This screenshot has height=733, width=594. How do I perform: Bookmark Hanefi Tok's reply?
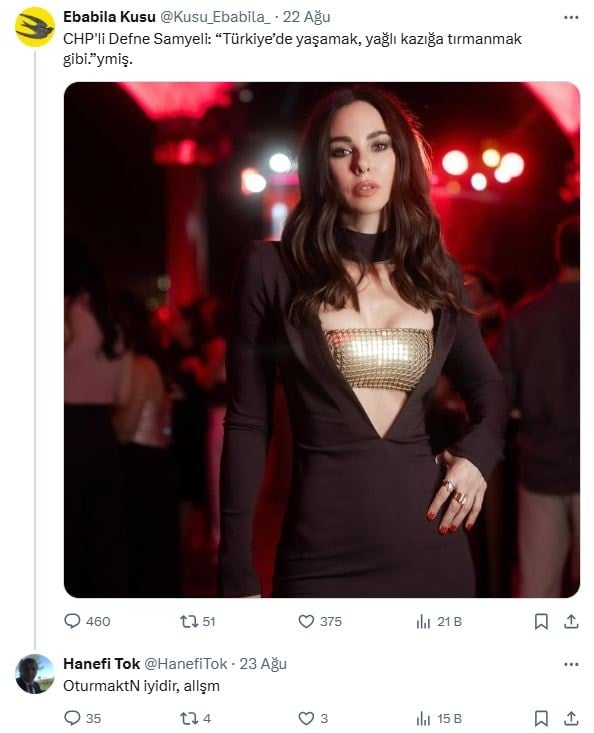pyautogui.click(x=541, y=718)
